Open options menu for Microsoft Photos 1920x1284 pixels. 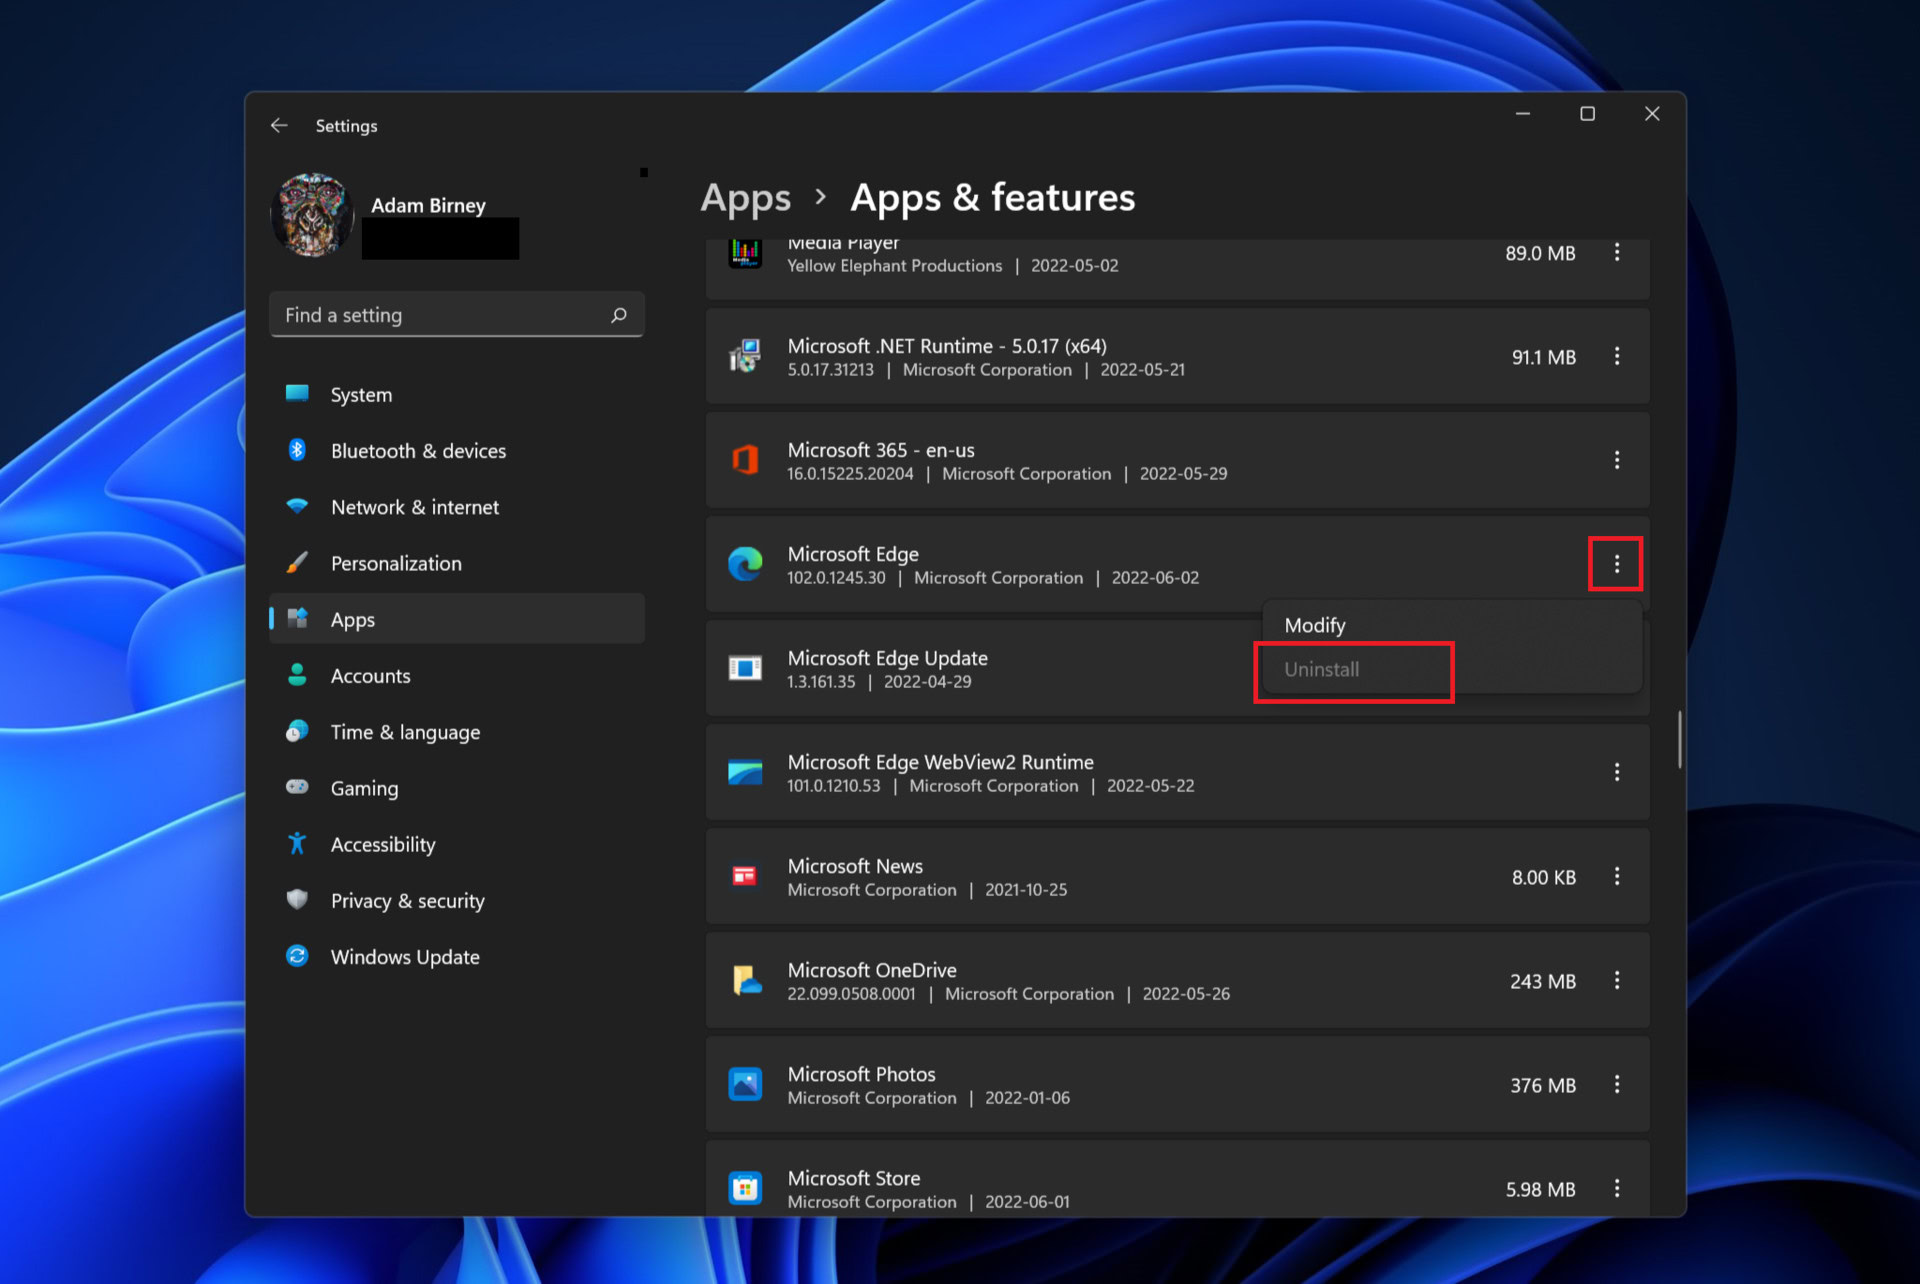[x=1617, y=1084]
